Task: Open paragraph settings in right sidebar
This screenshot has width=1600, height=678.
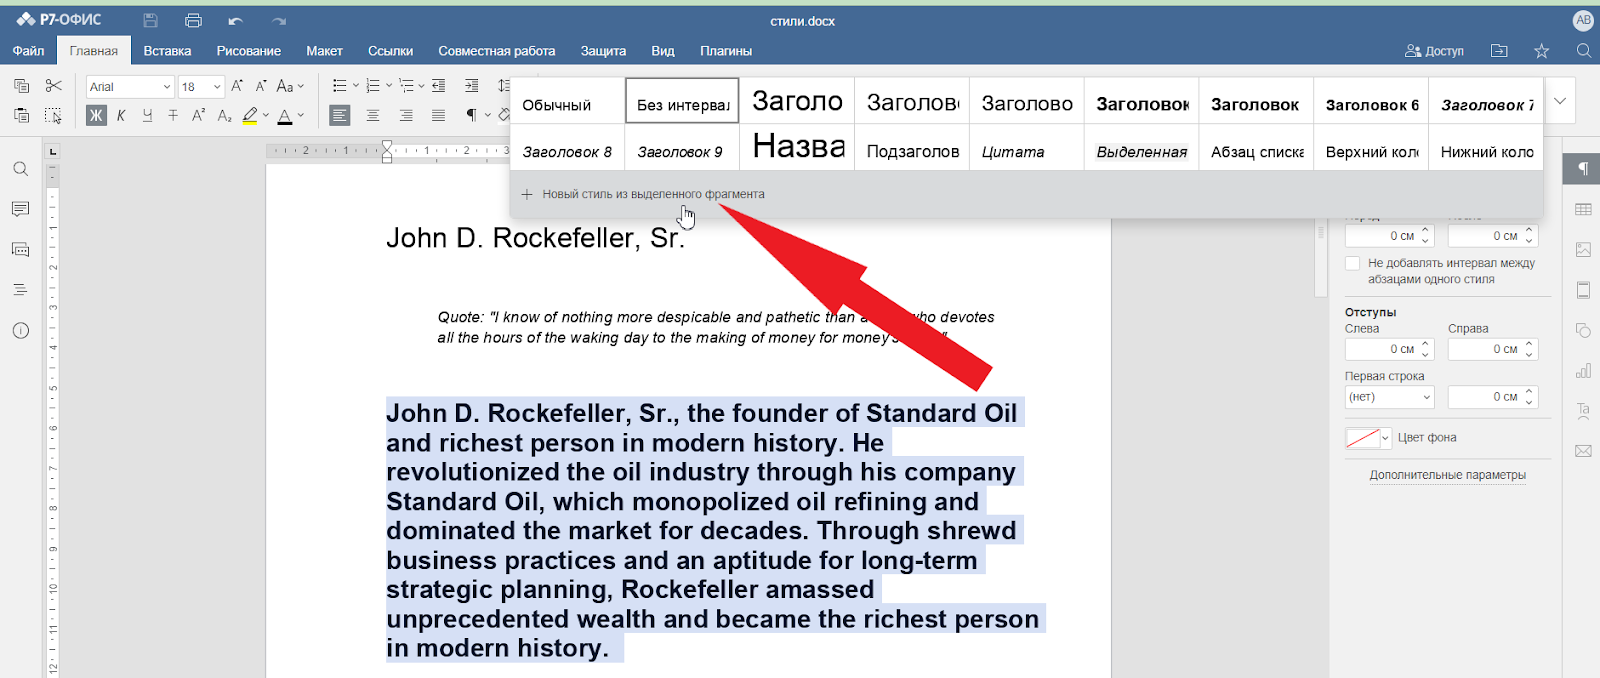Action: 1583,168
